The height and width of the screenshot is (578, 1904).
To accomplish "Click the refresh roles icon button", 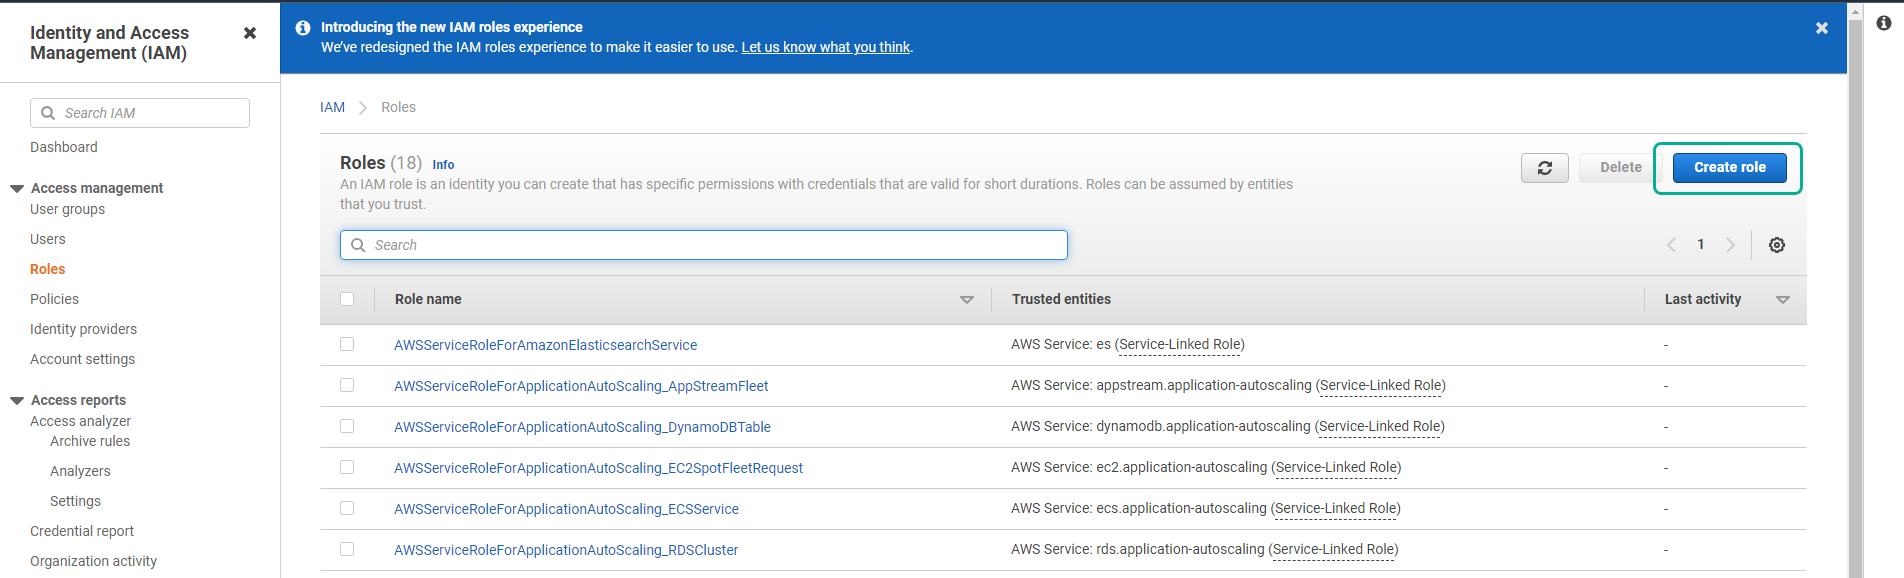I will click(1544, 168).
